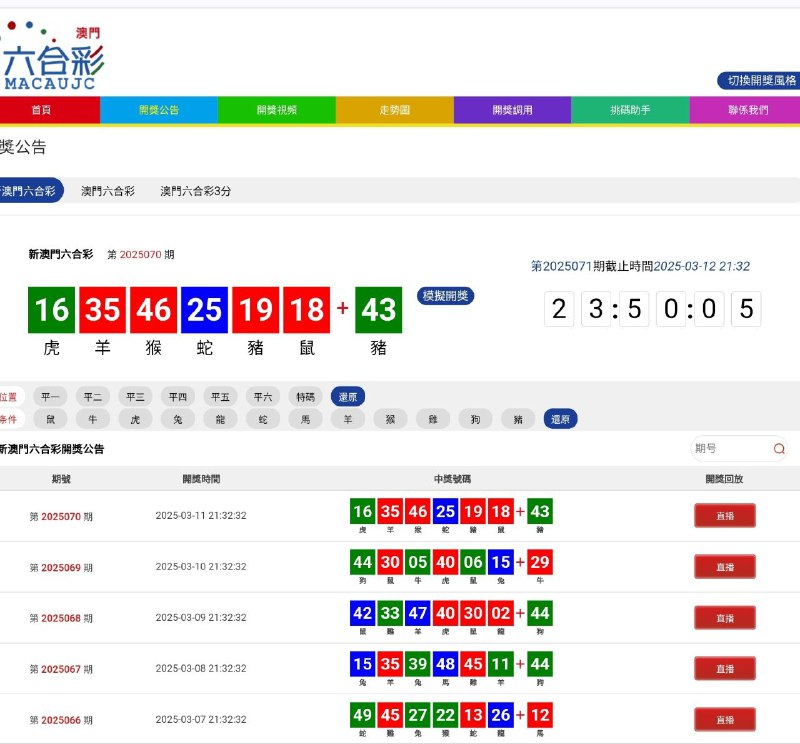Focus the 期号 search input field
The height and width of the screenshot is (744, 800).
point(739,449)
